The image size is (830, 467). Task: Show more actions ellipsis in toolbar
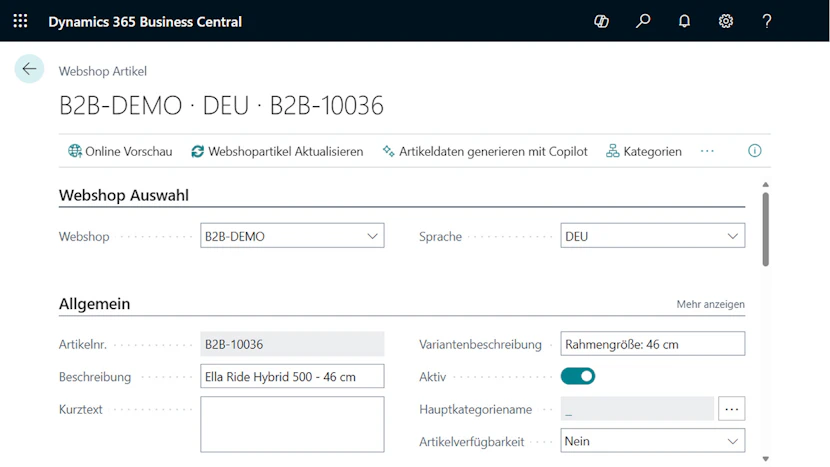coord(707,151)
